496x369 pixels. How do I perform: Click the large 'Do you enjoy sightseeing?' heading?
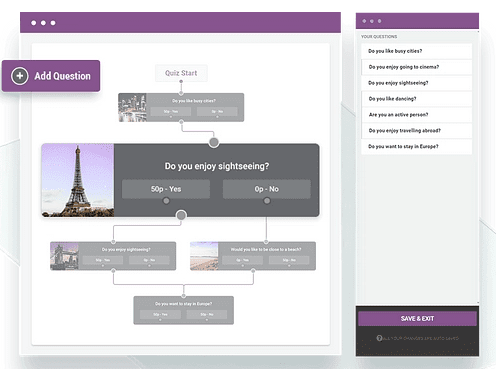point(217,166)
